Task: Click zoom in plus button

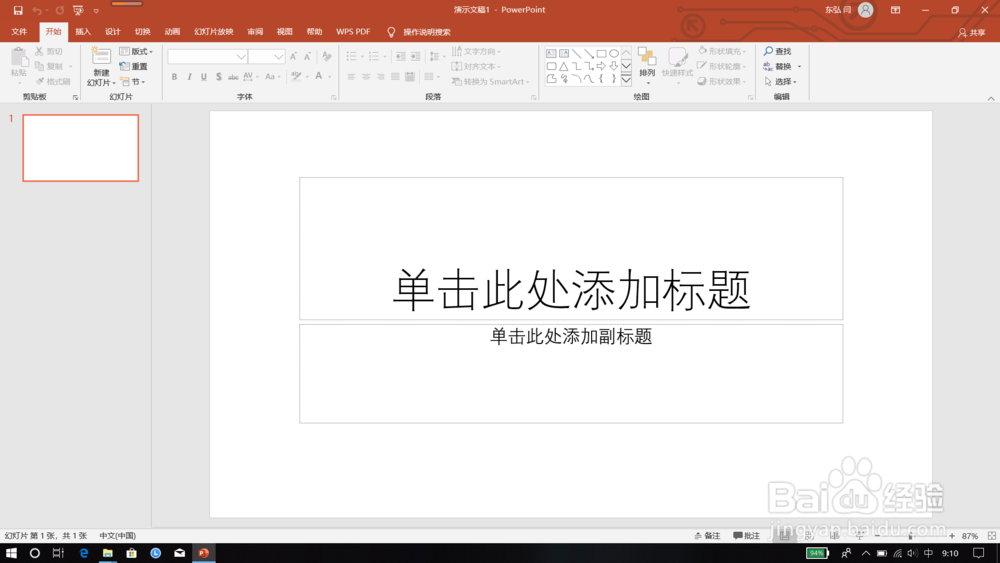Action: tap(952, 536)
